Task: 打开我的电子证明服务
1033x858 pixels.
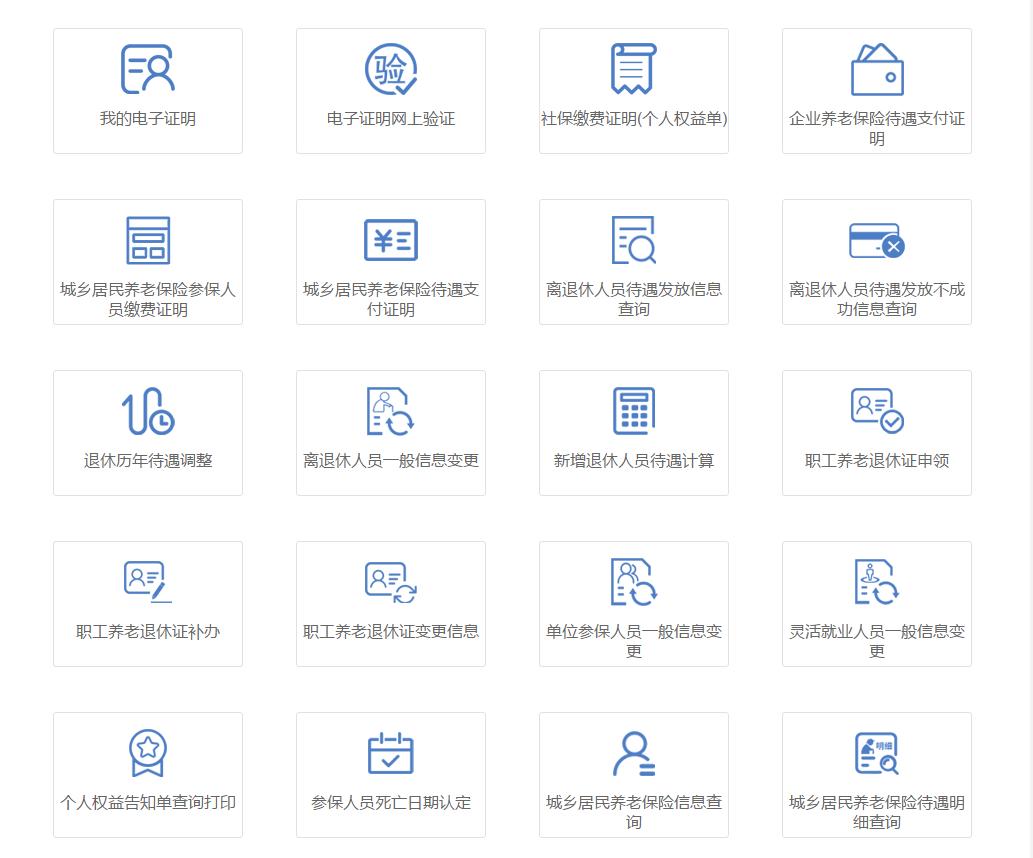Action: 147,90
